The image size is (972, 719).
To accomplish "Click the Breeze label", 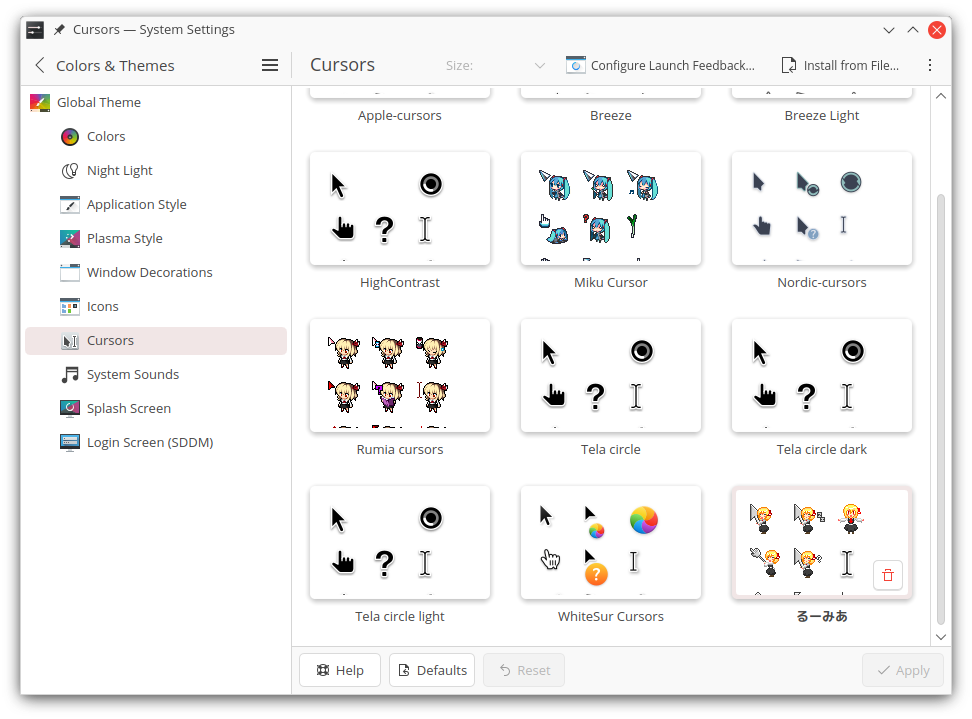I will click(611, 115).
